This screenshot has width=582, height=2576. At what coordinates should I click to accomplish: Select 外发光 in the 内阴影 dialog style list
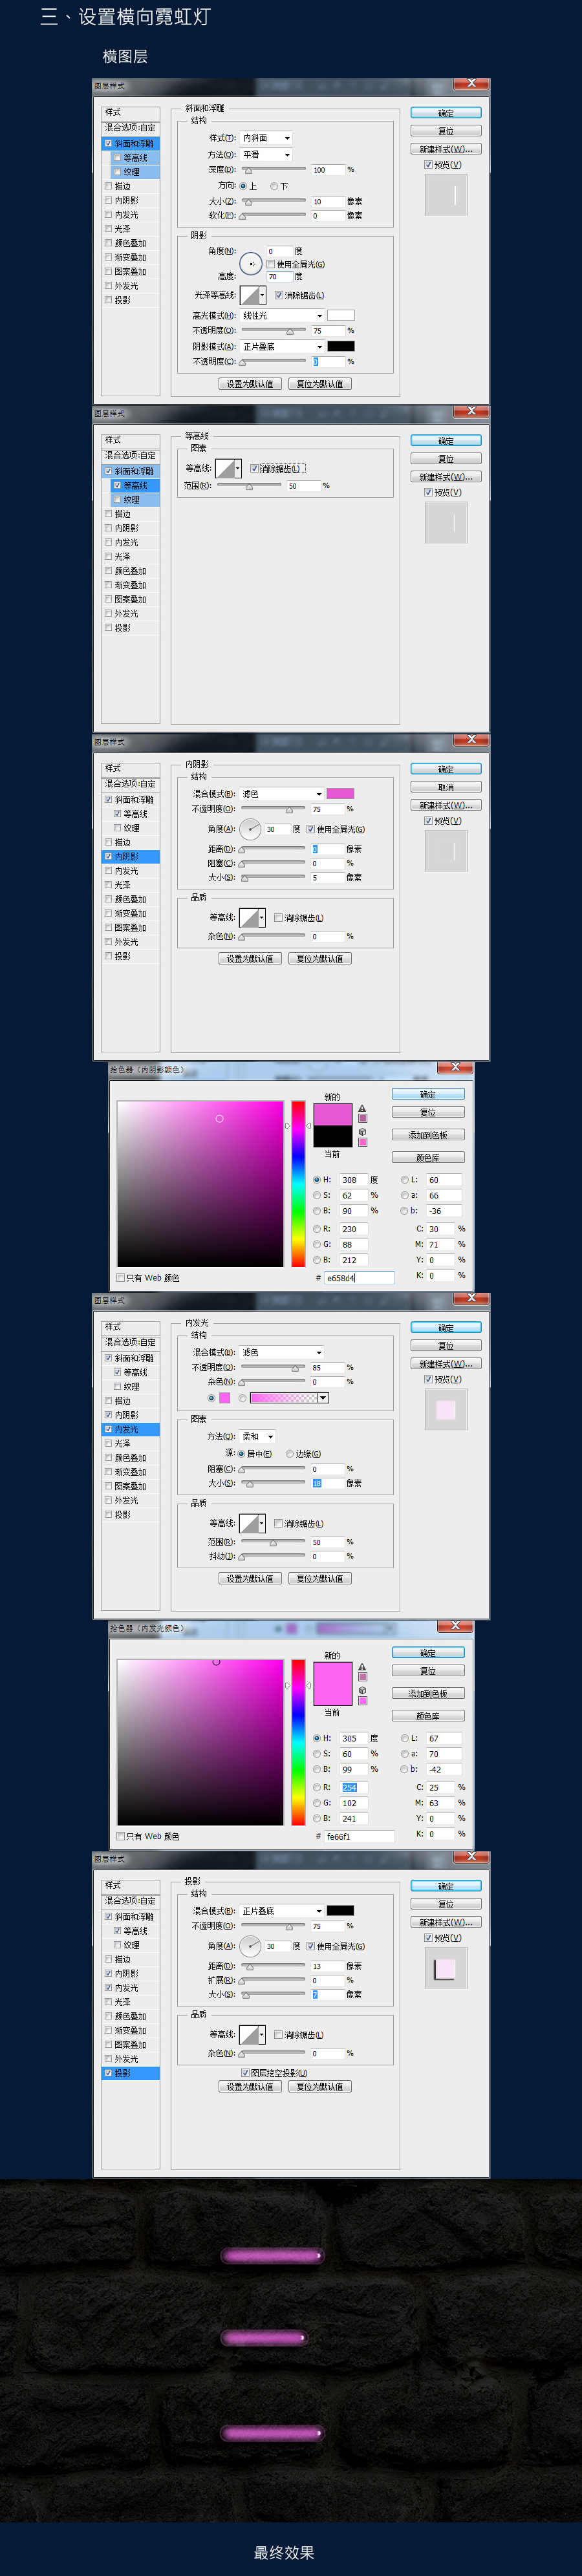tap(126, 942)
